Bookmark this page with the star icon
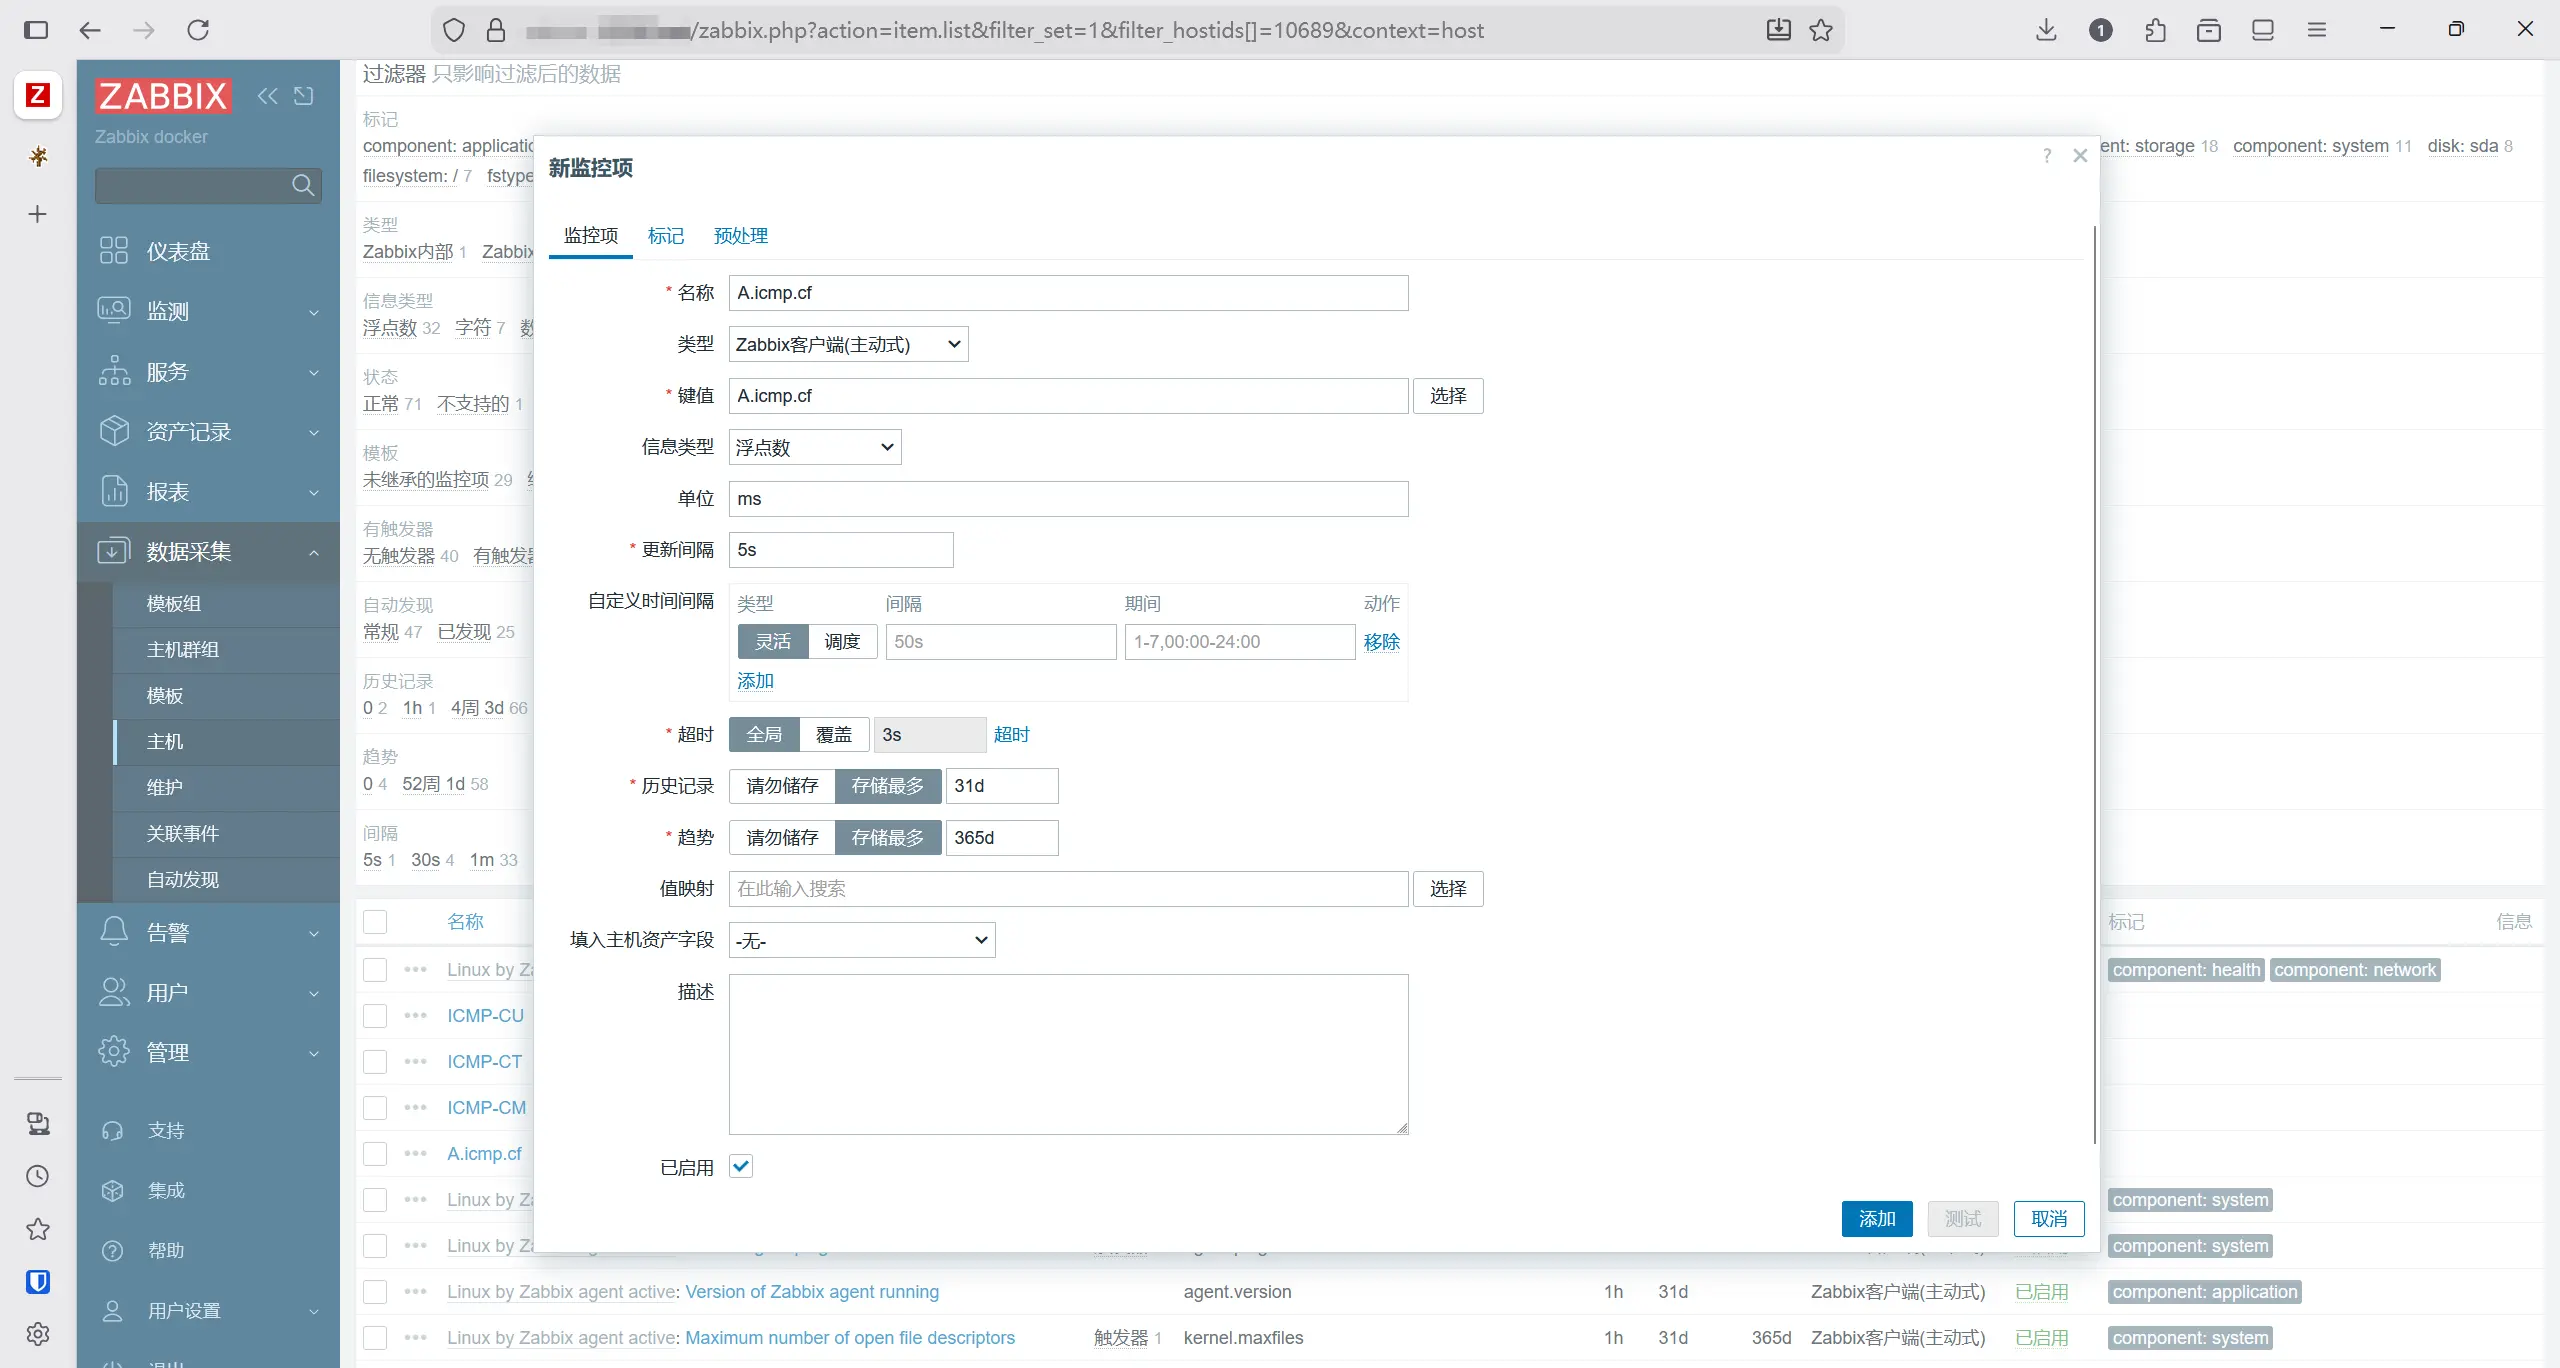The width and height of the screenshot is (2560, 1368). tap(1821, 30)
